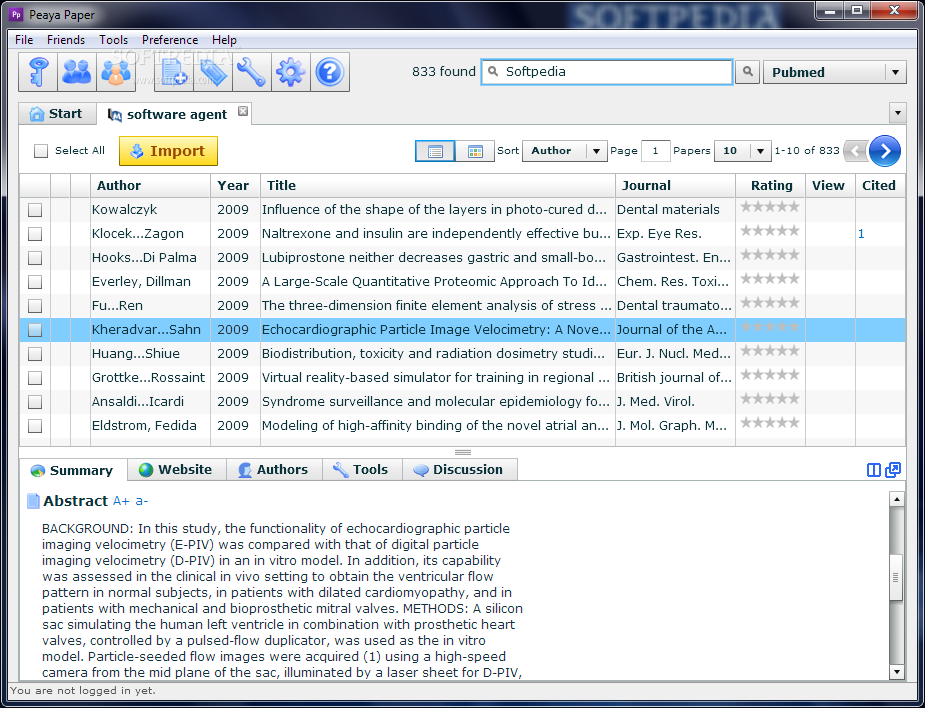The image size is (925, 708).
Task: Click the Page number input field
Action: point(655,151)
